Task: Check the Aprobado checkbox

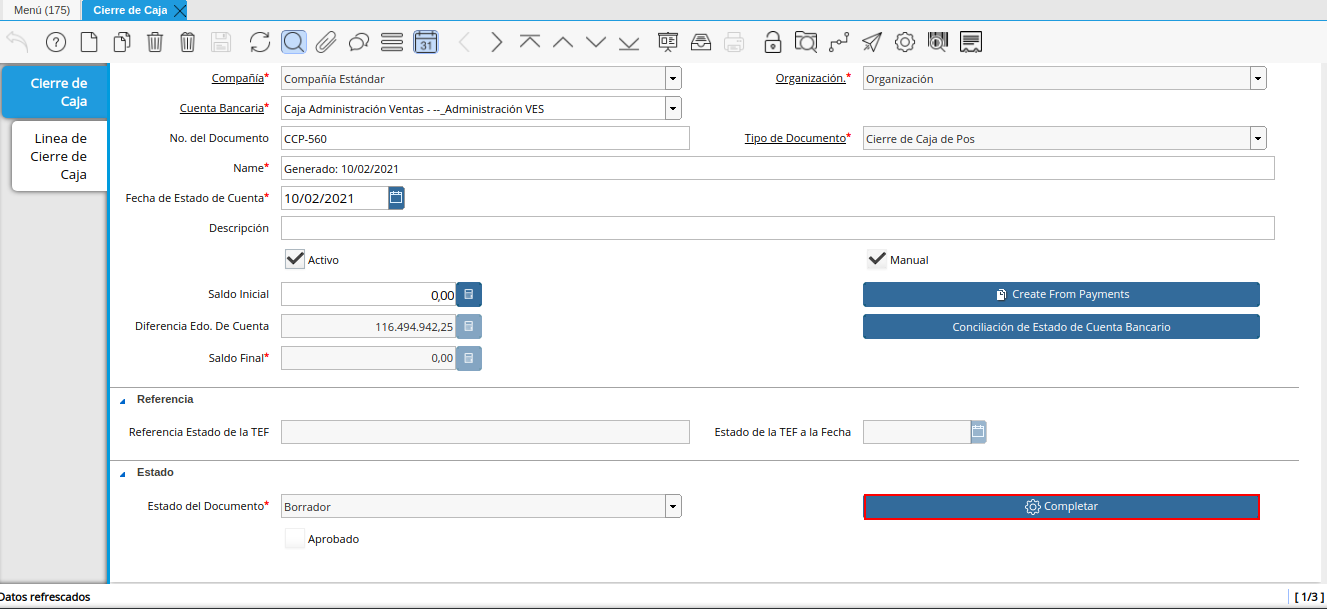Action: (x=295, y=539)
